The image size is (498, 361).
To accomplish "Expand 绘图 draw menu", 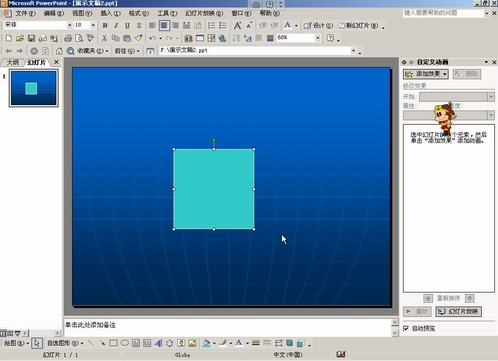I will pos(15,343).
